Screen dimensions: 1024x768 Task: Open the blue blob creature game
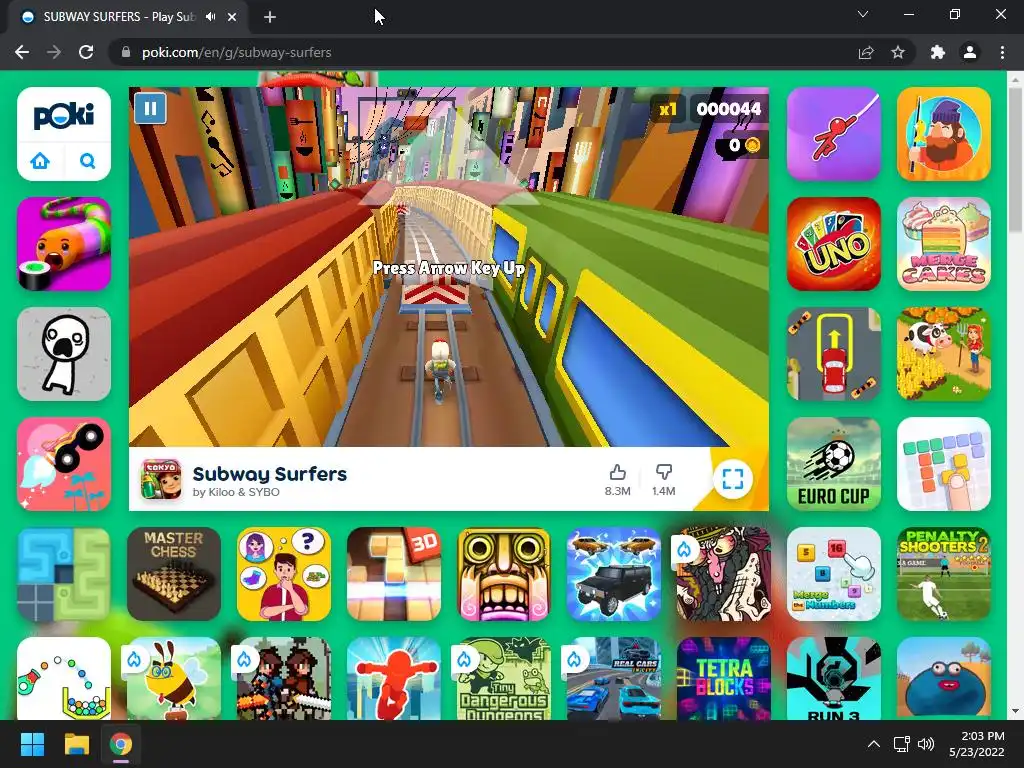tap(944, 679)
